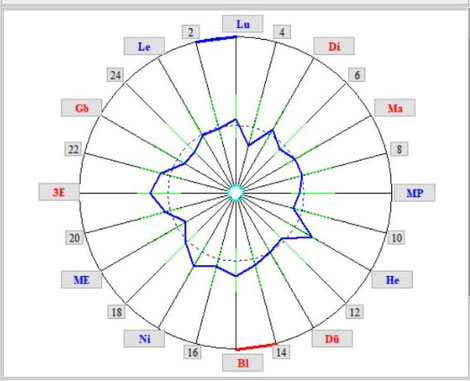Click the blue arc segment near Lu

pyautogui.click(x=216, y=39)
